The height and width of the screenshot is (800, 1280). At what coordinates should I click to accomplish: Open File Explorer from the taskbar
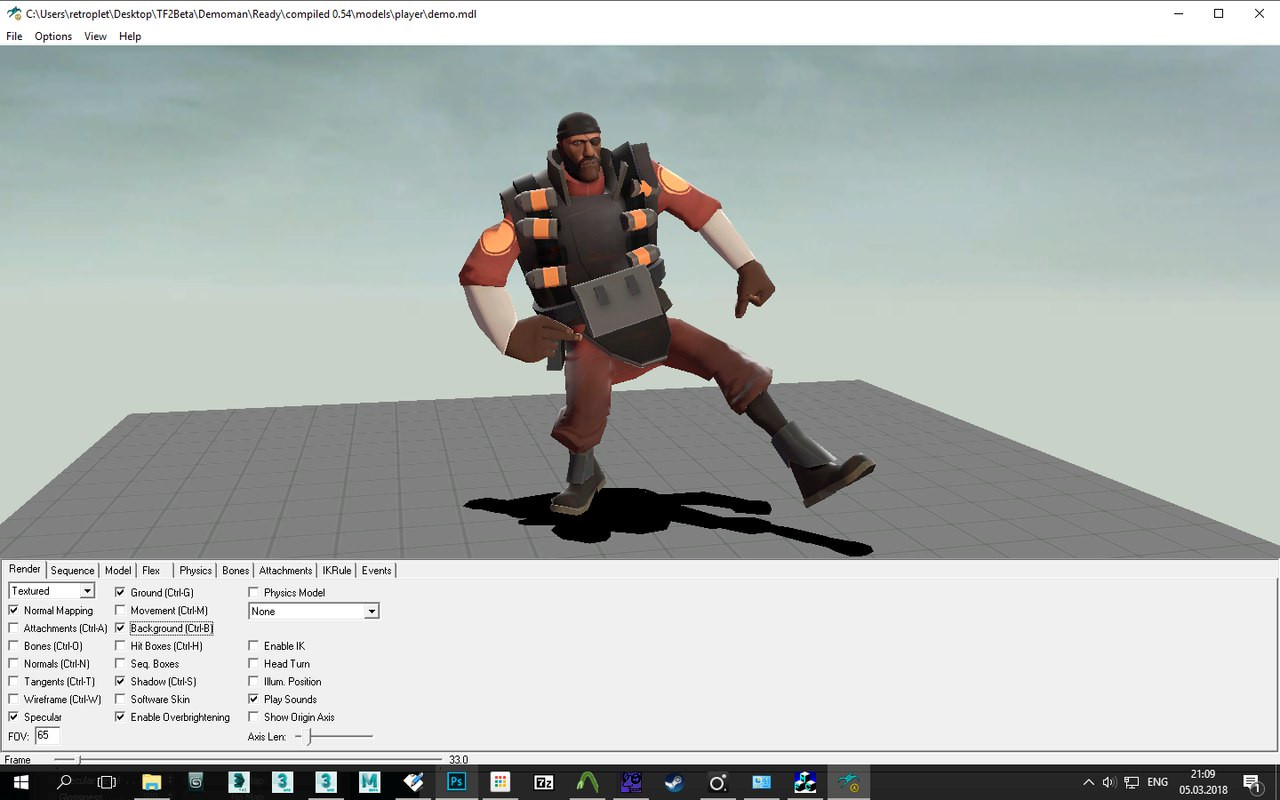click(x=152, y=781)
